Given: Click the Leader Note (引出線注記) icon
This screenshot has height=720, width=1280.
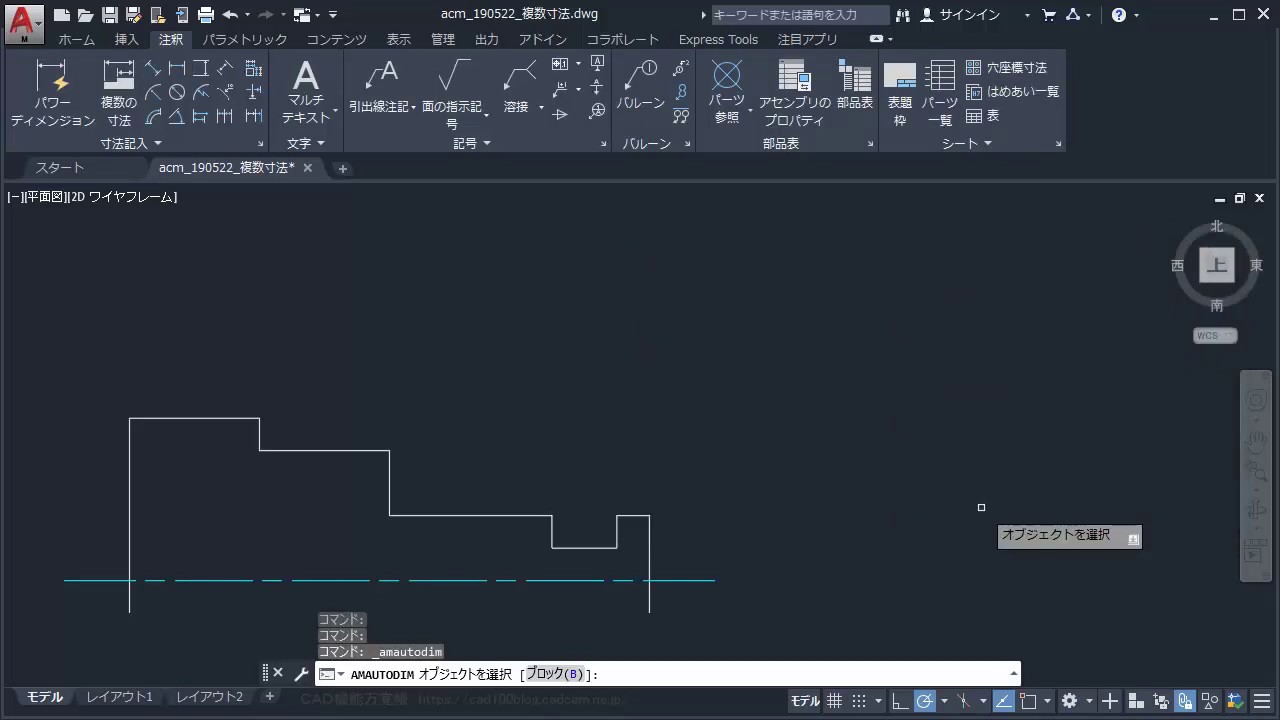Looking at the screenshot, I should pyautogui.click(x=381, y=85).
